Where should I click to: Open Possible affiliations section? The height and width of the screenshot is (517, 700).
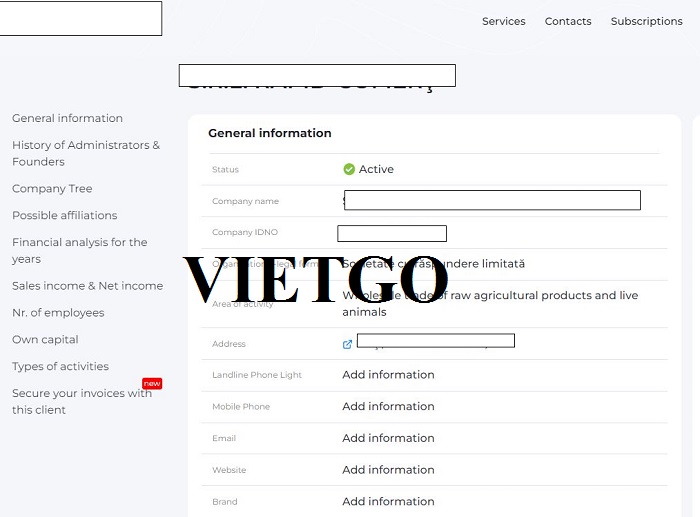(x=64, y=215)
